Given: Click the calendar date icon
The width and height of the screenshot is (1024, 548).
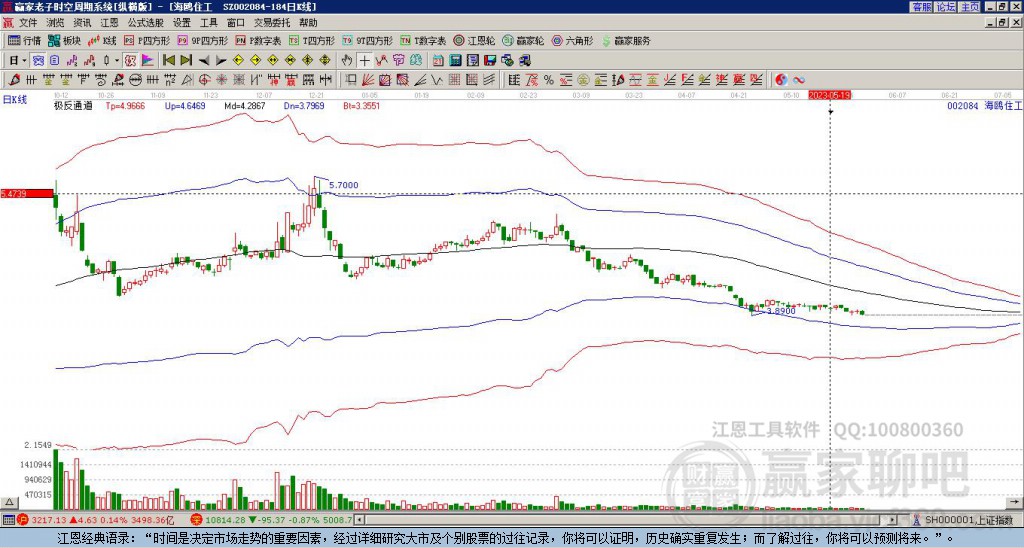Looking at the screenshot, I should click(438, 60).
